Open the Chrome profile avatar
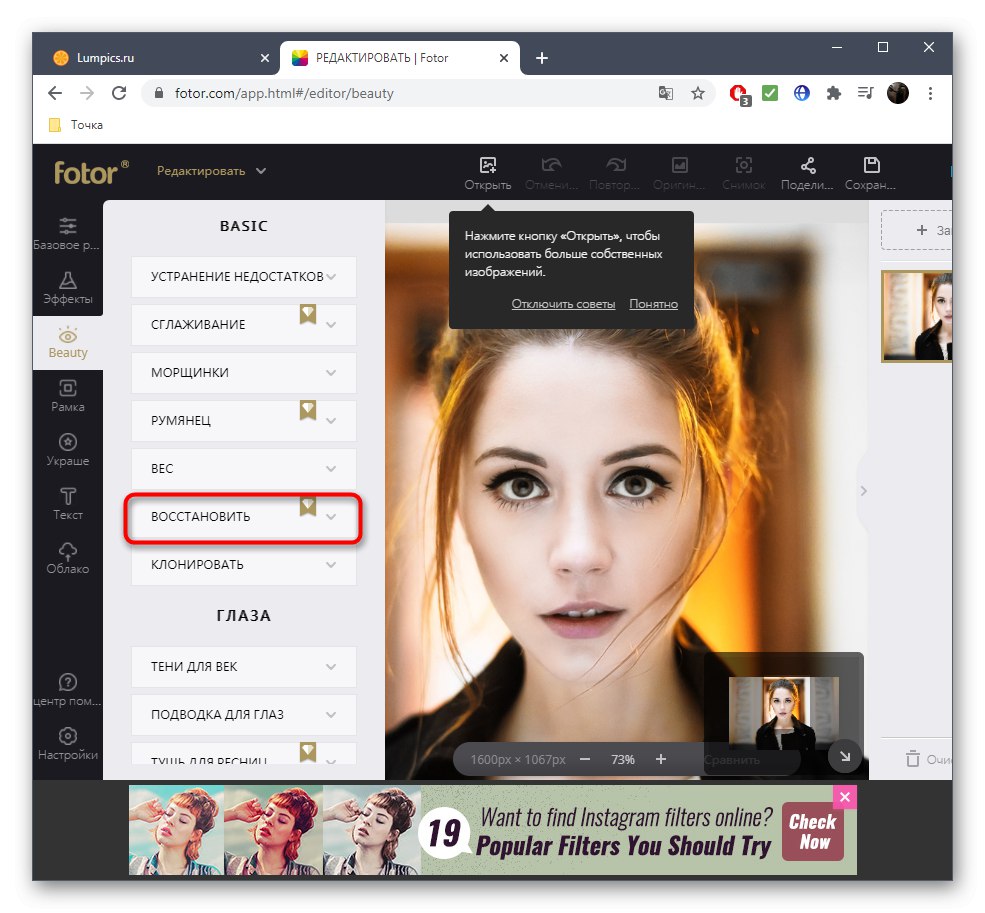 898,94
